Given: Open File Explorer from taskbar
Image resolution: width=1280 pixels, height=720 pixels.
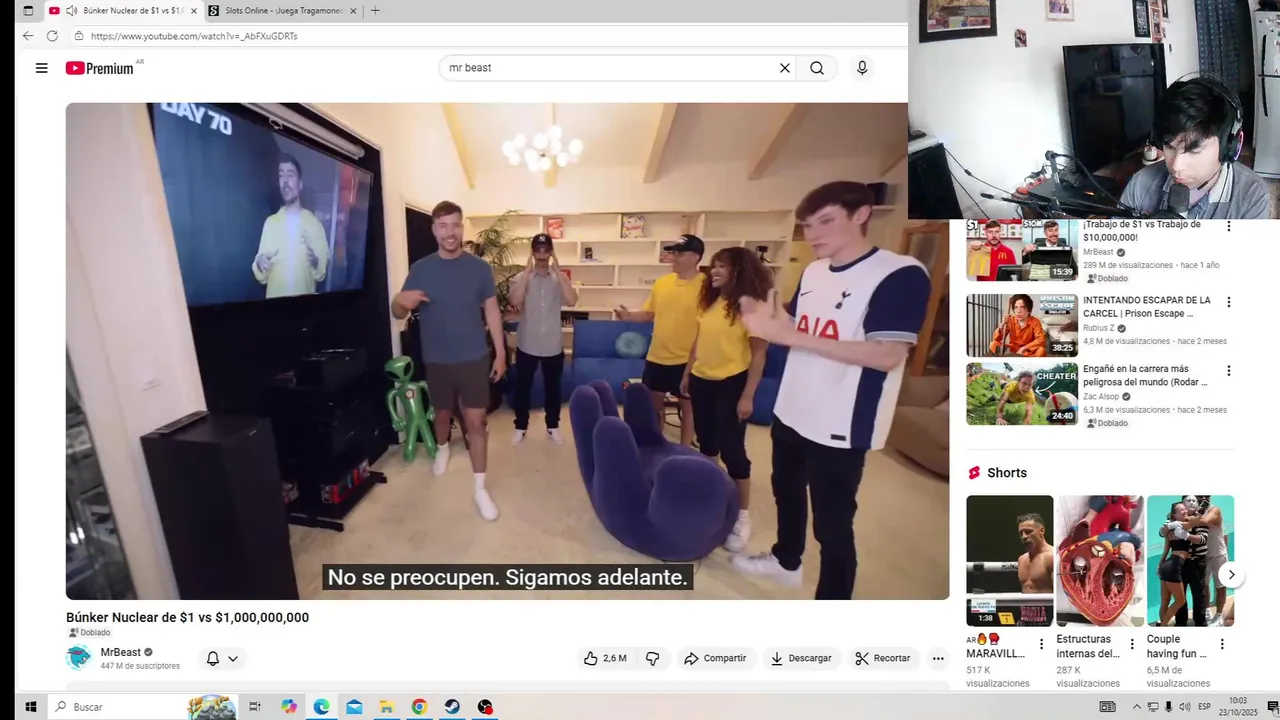Looking at the screenshot, I should (386, 707).
